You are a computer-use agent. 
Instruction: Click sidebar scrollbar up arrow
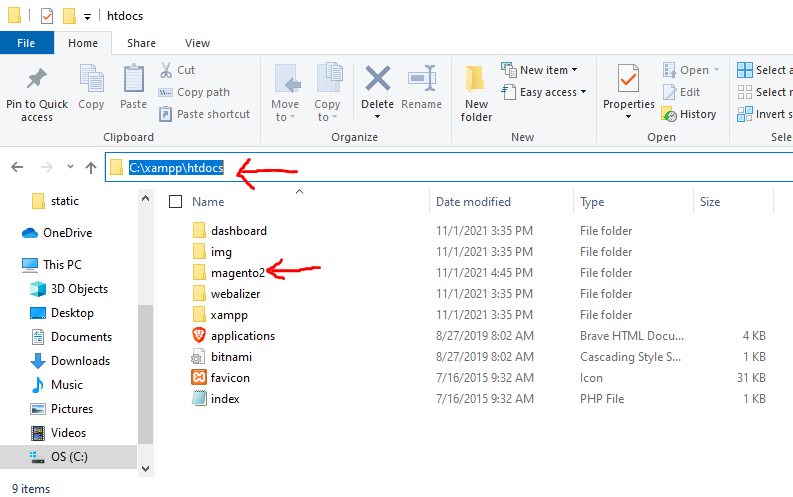[145, 199]
